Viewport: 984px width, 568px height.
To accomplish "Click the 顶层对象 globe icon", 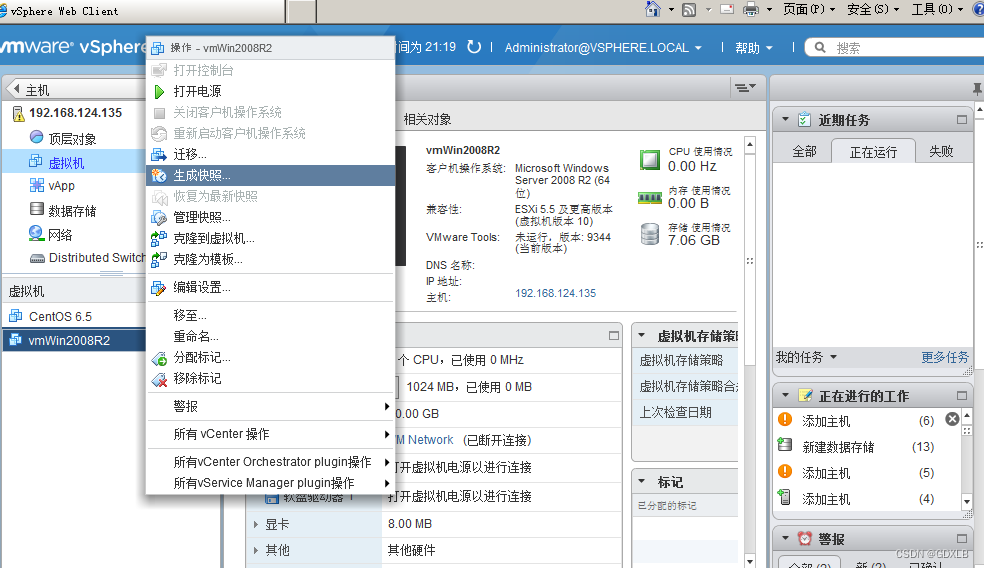I will [x=37, y=137].
